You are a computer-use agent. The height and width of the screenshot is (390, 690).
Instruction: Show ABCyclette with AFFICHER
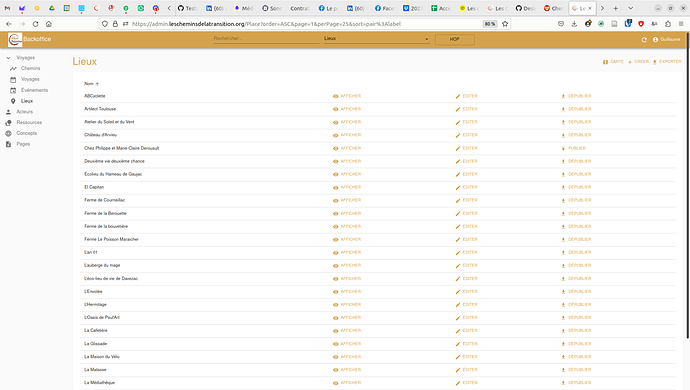click(x=347, y=96)
